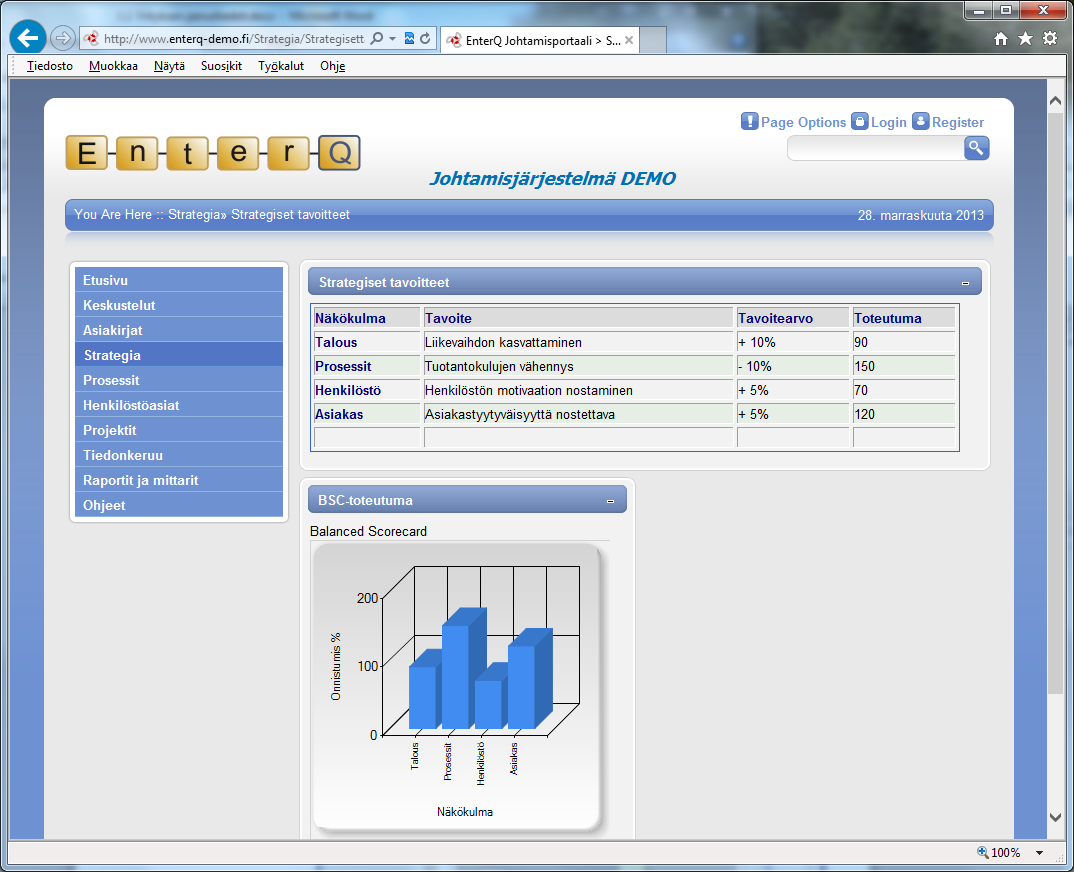This screenshot has height=872, width=1074.
Task: Close the EnterQ Johtamisportaali tab
Action: 629,40
